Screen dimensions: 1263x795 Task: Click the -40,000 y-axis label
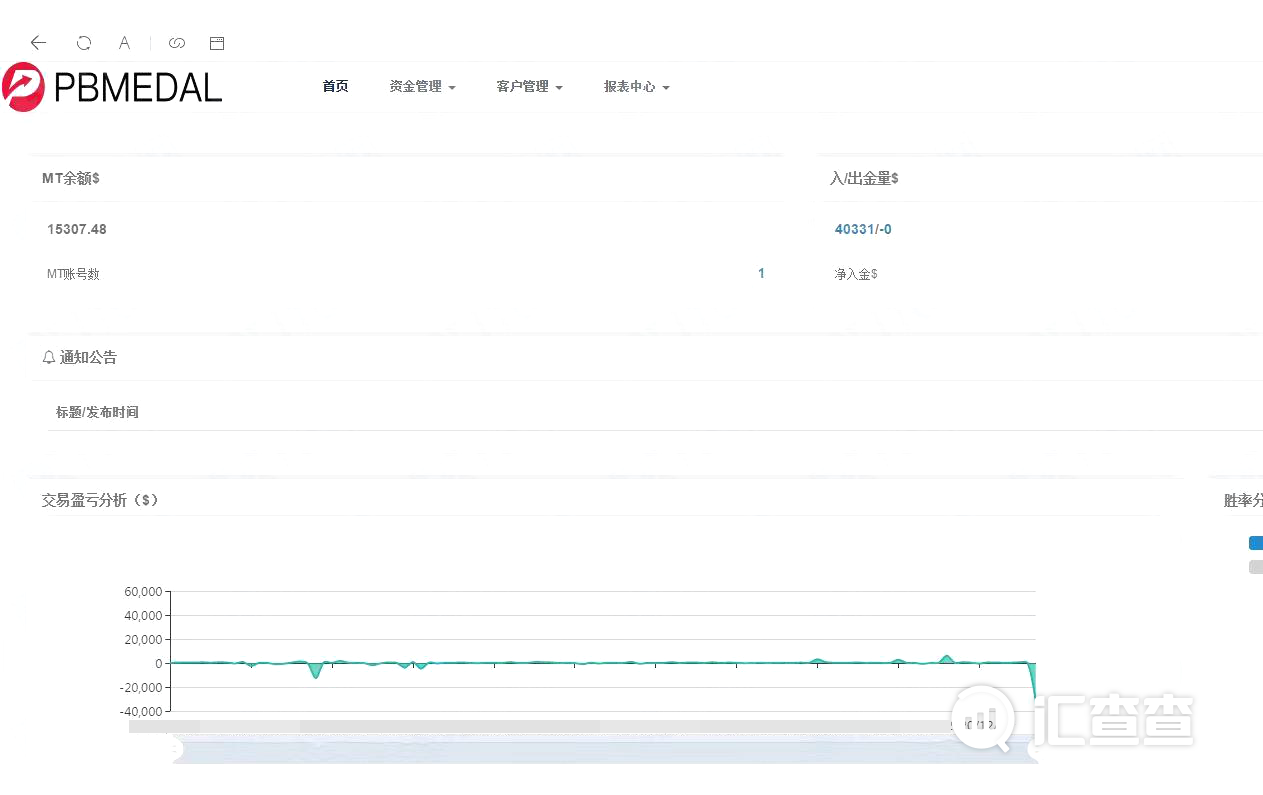[x=141, y=711]
